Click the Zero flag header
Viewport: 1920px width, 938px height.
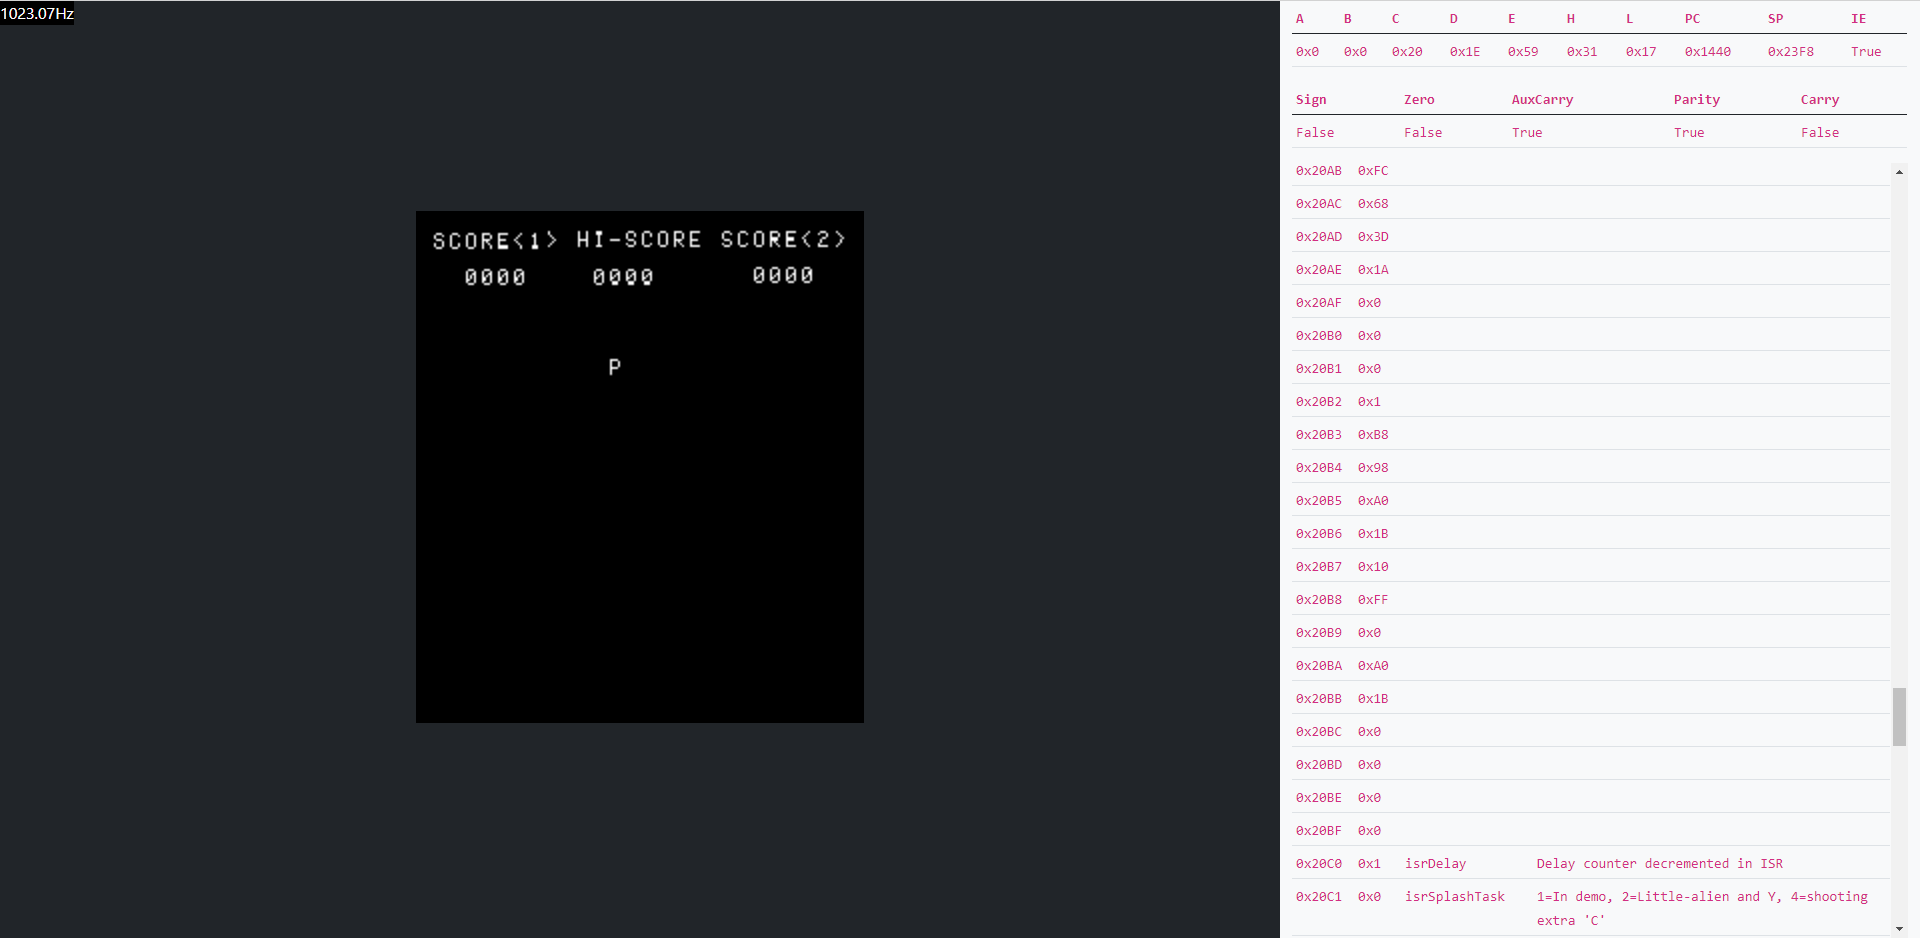[1419, 100]
